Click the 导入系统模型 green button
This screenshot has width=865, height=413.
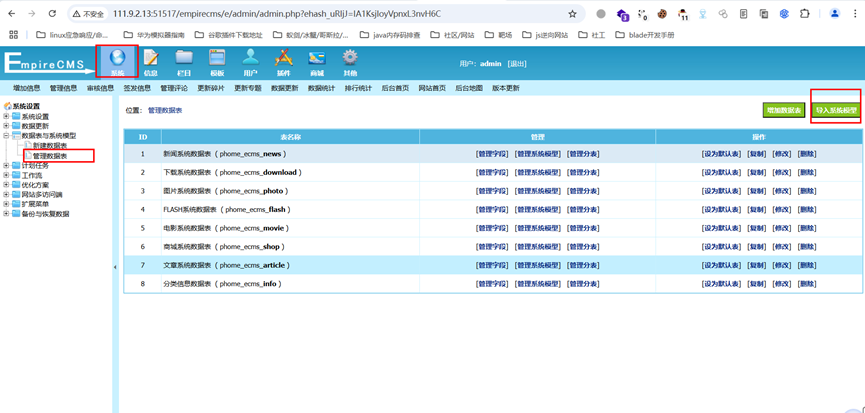(837, 110)
